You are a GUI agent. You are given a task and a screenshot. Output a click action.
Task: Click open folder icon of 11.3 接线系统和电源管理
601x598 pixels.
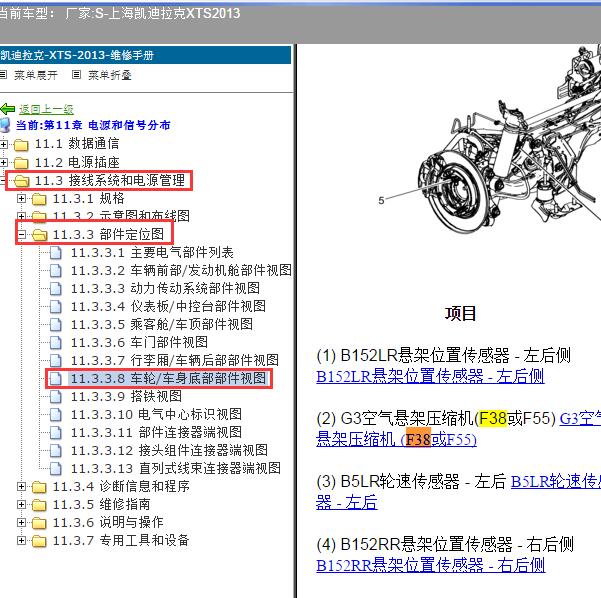[21, 181]
